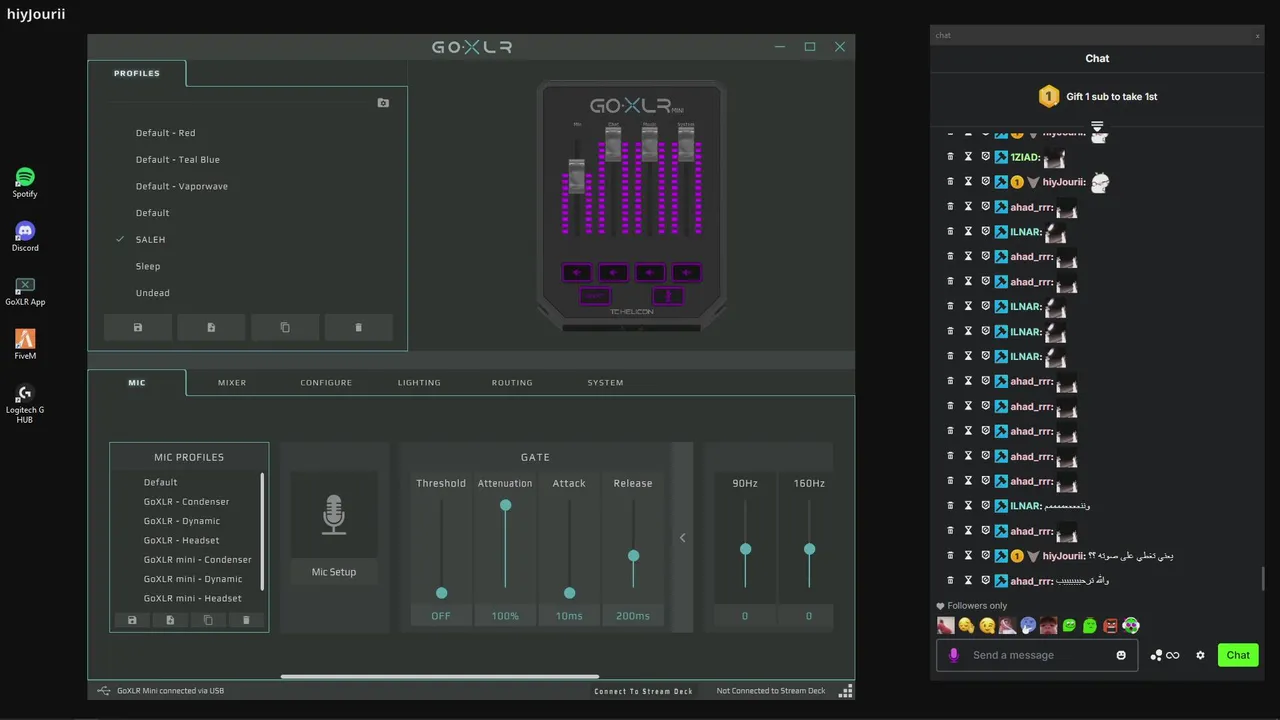
Task: Launch the GoXLR App desktop shortcut
Action: (x=25, y=291)
